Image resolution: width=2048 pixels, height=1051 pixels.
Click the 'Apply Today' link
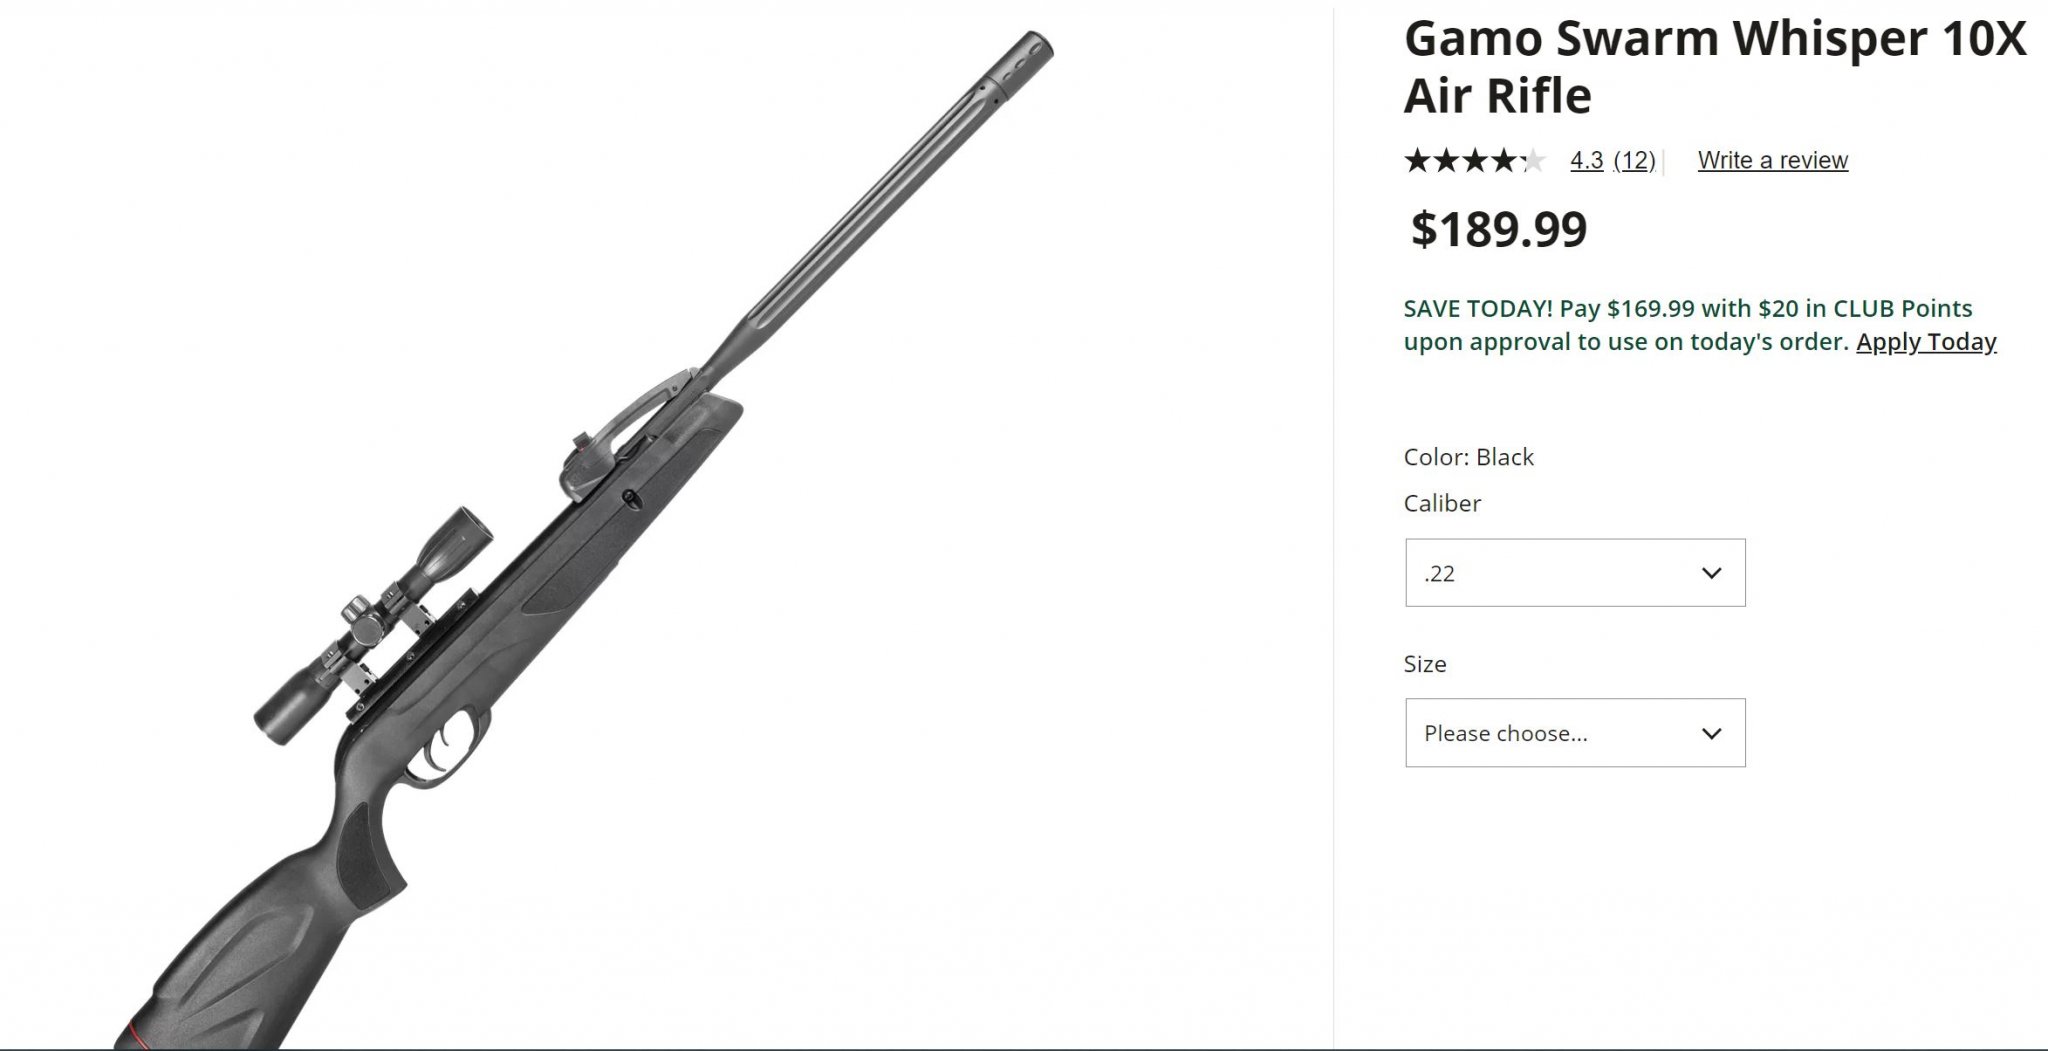(1925, 342)
